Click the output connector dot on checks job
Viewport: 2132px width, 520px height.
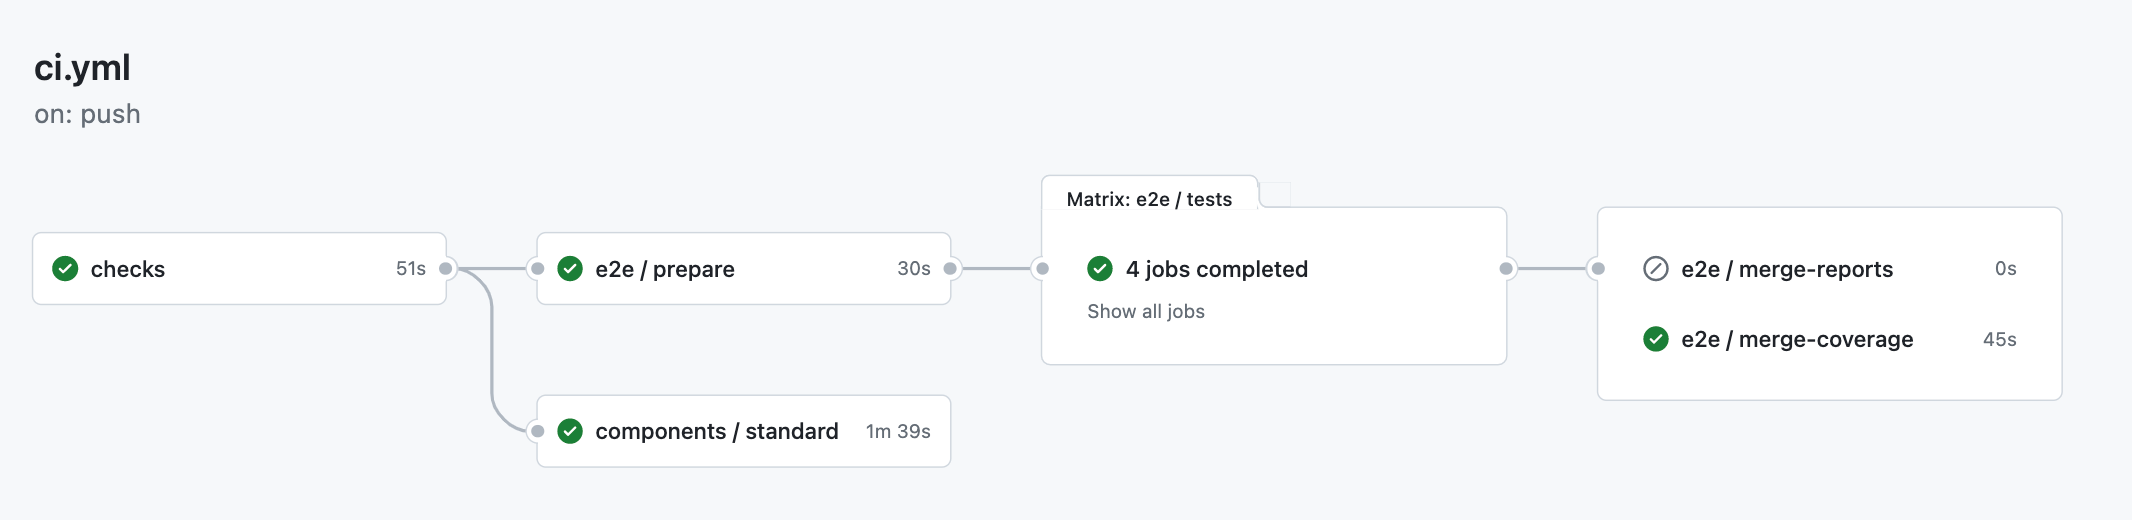(x=446, y=269)
